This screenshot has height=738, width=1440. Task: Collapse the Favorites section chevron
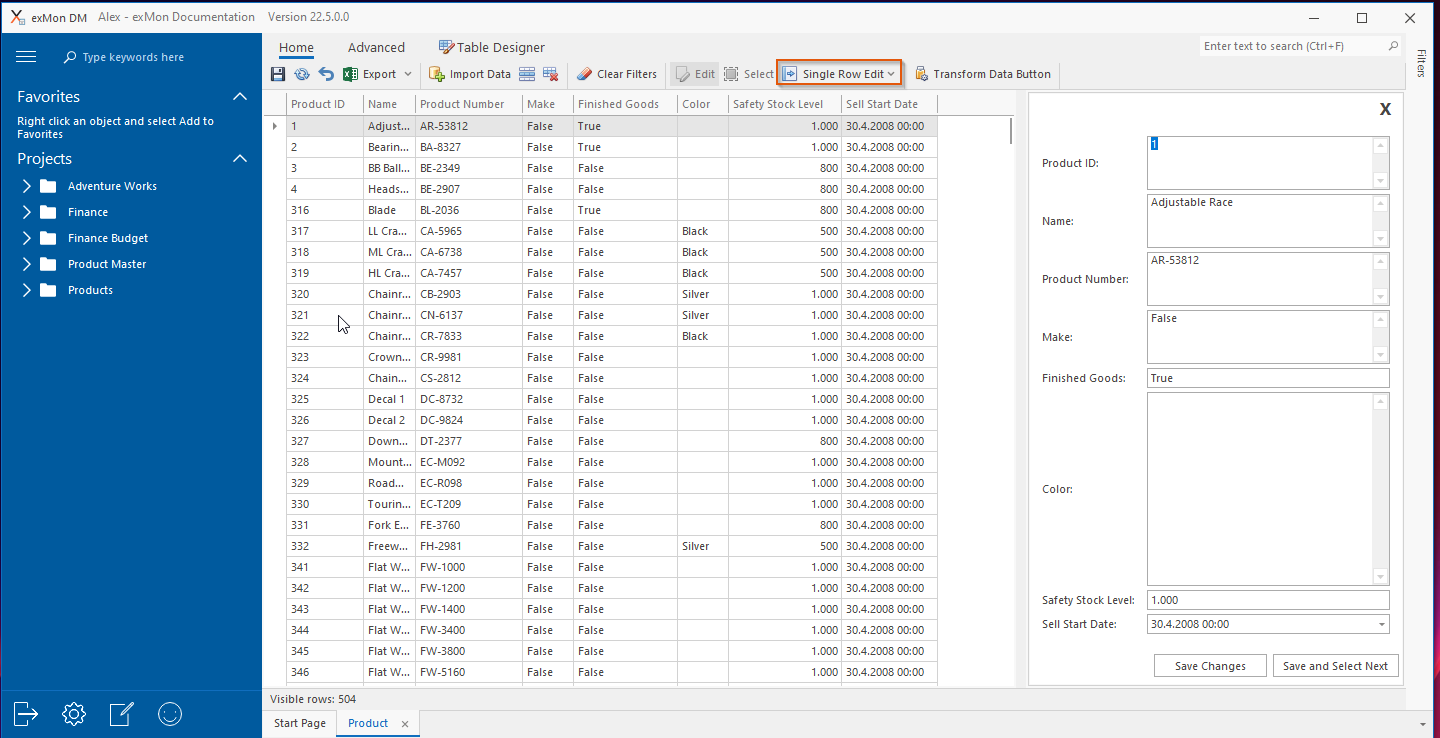pos(240,96)
